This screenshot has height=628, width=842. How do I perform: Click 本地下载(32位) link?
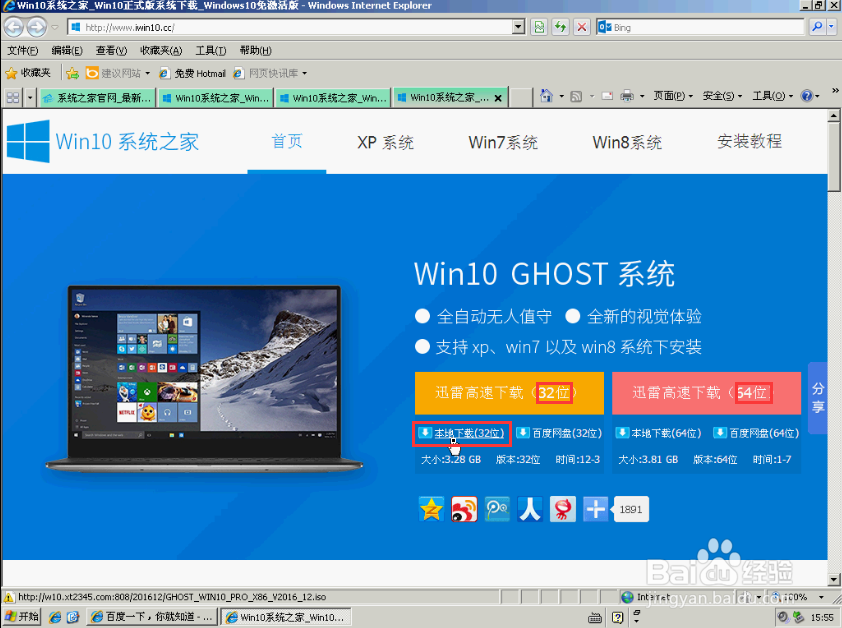coord(469,433)
